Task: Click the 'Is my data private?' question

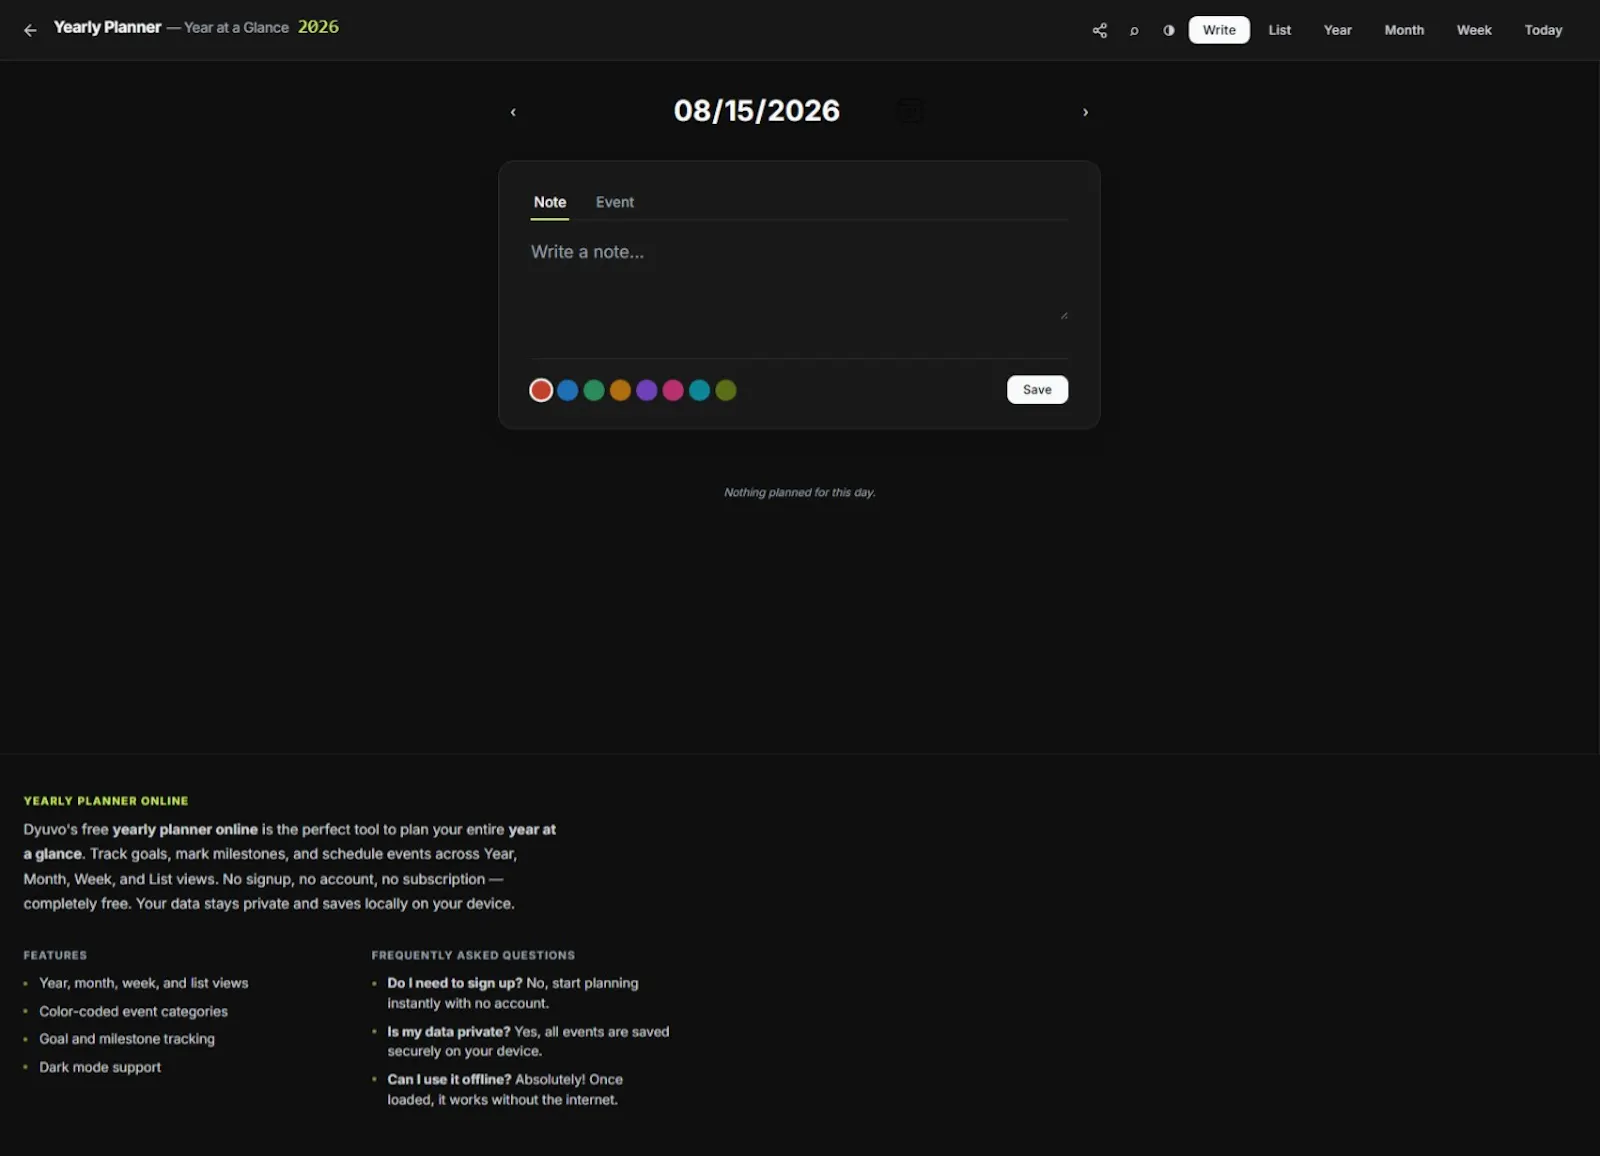Action: tap(449, 1031)
